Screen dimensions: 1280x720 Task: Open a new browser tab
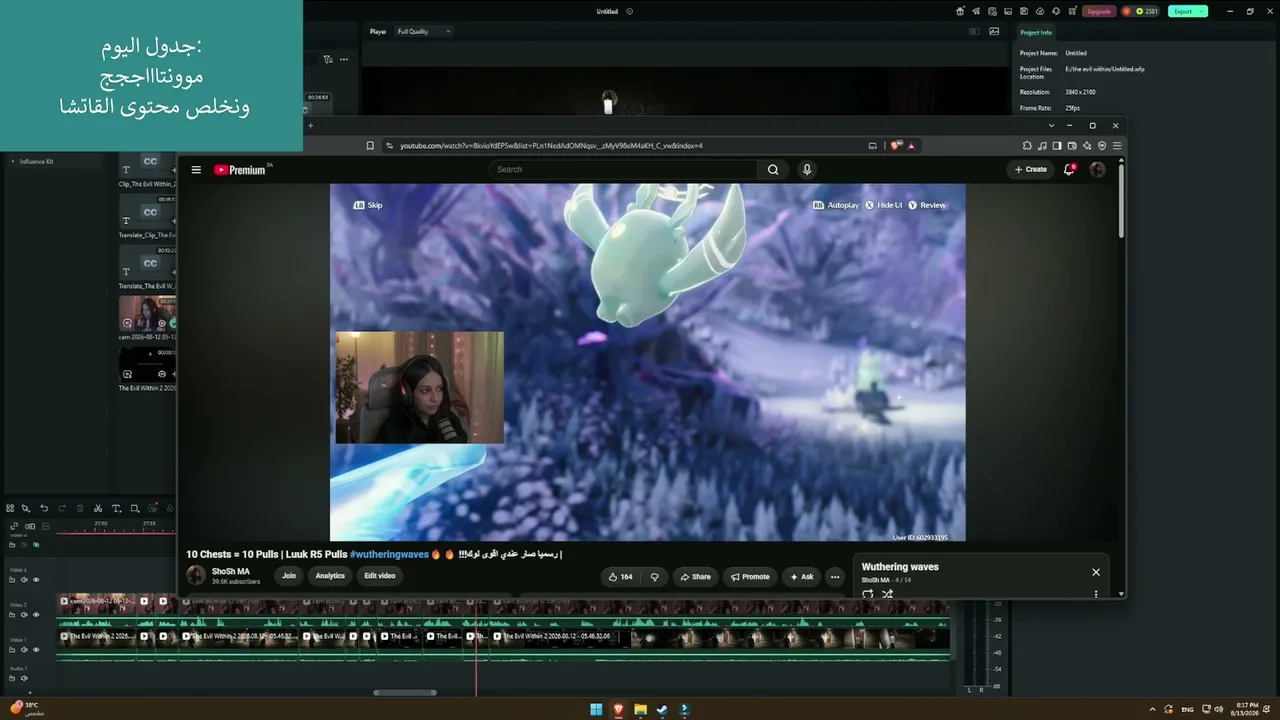pyautogui.click(x=310, y=126)
